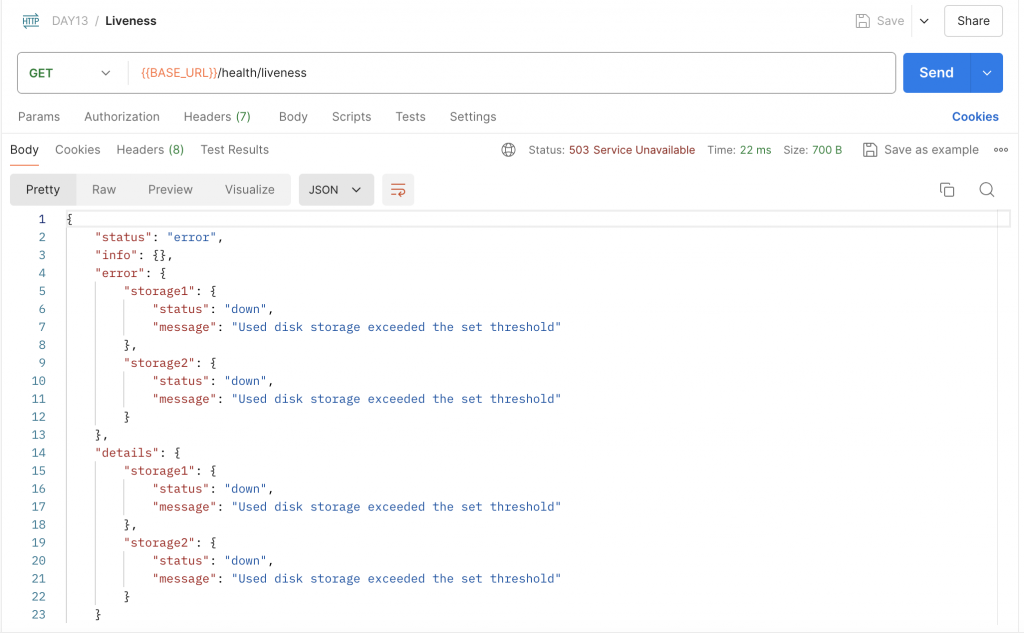Screen dimensions: 1024x633
Task: Expand the Send button options arrow
Action: [x=987, y=73]
